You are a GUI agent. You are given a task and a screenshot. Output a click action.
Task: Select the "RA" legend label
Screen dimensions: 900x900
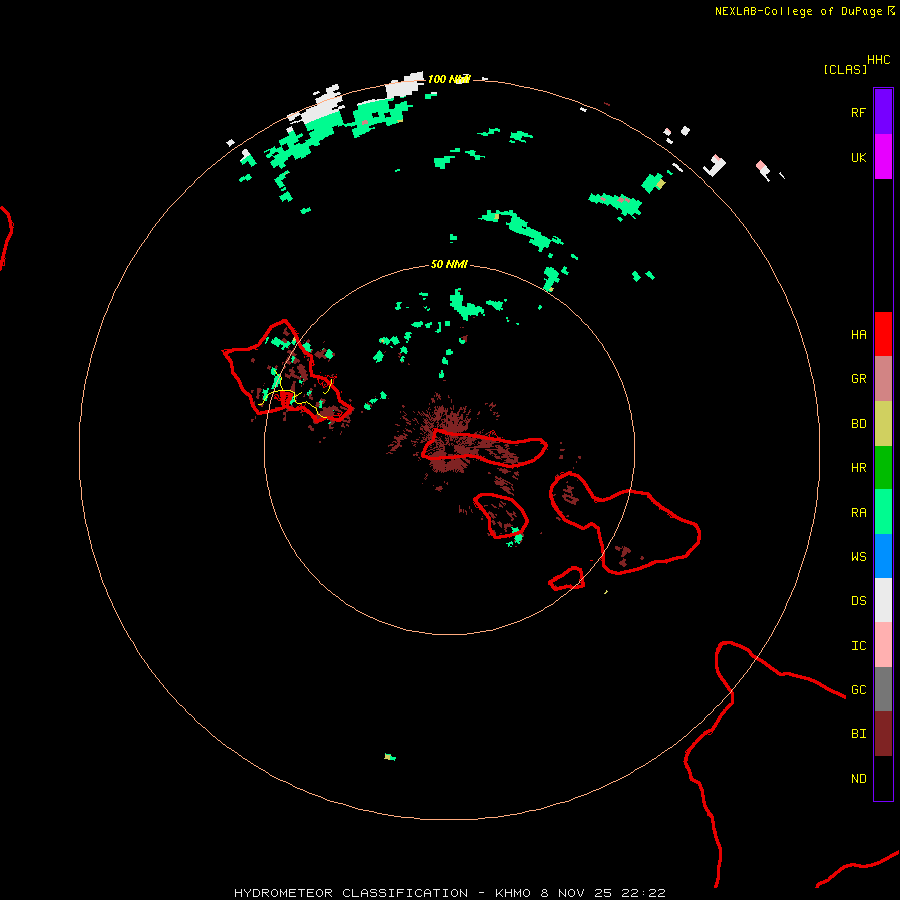tap(858, 513)
